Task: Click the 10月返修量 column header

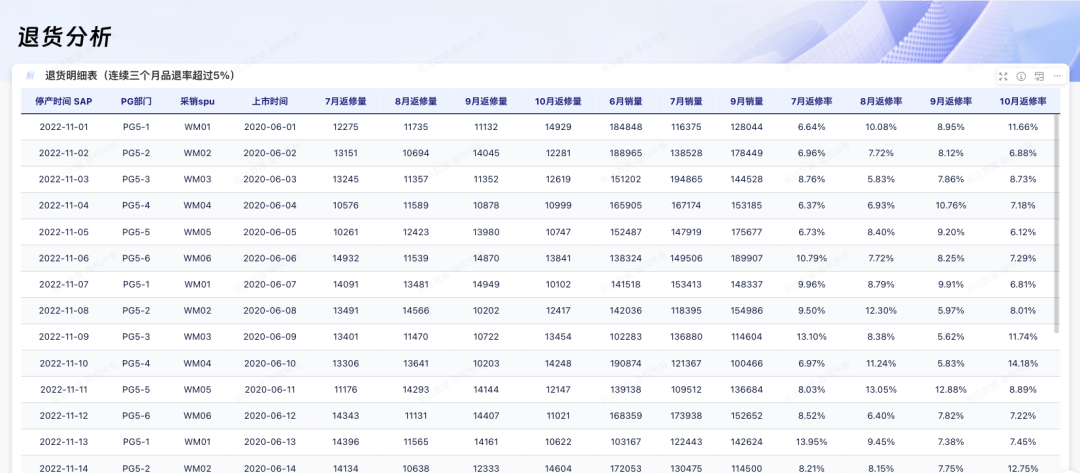Action: 559,101
